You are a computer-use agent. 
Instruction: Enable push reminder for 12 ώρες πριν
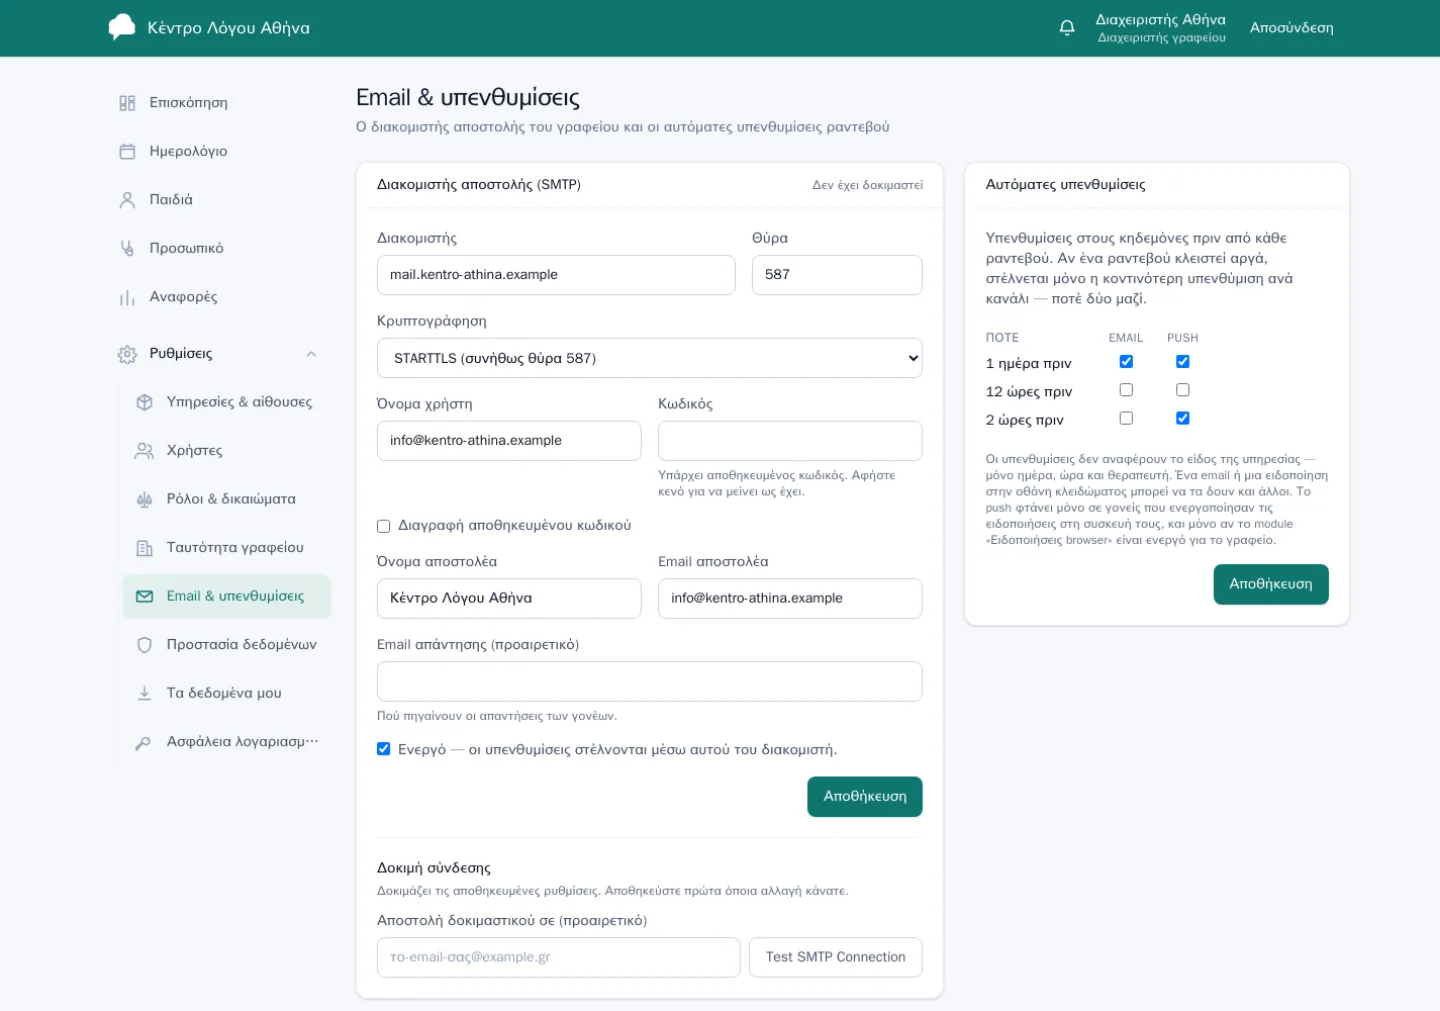pos(1183,390)
